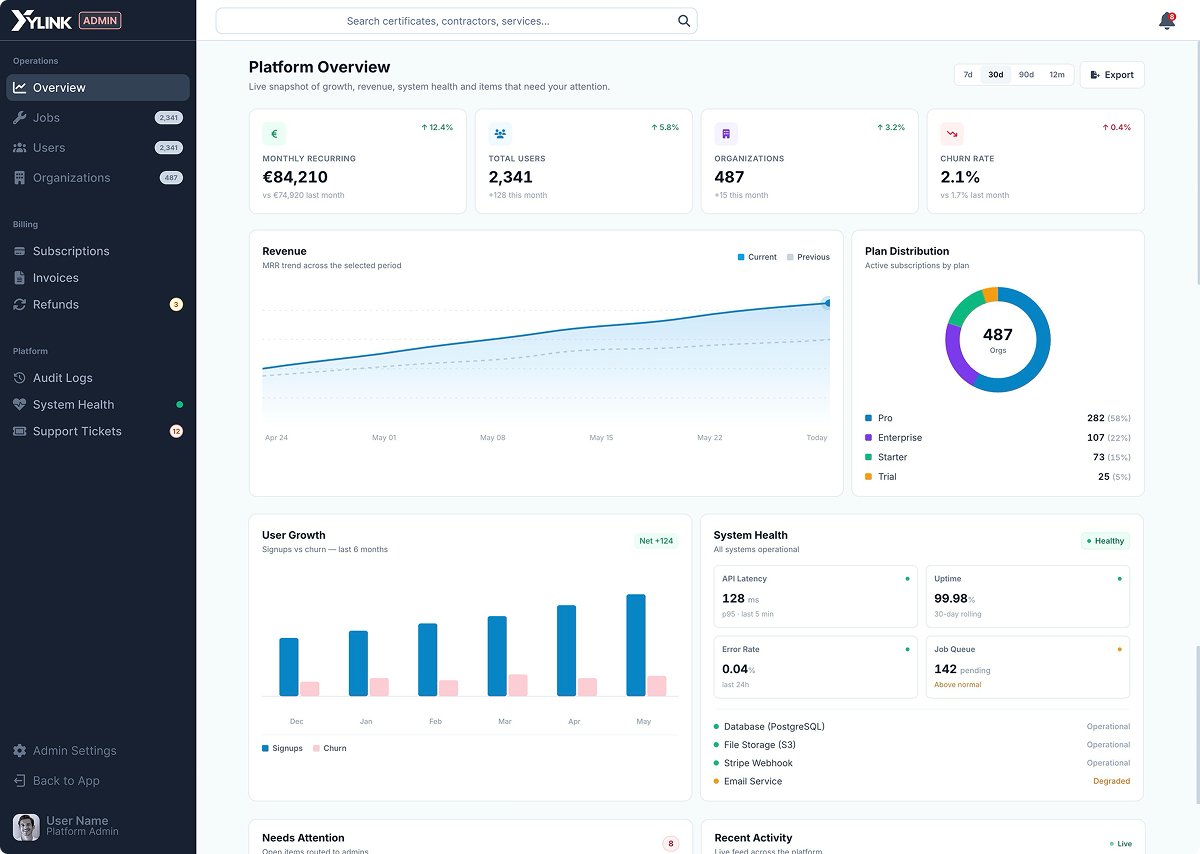
Task: Go to System Health page
Action: coord(98,405)
